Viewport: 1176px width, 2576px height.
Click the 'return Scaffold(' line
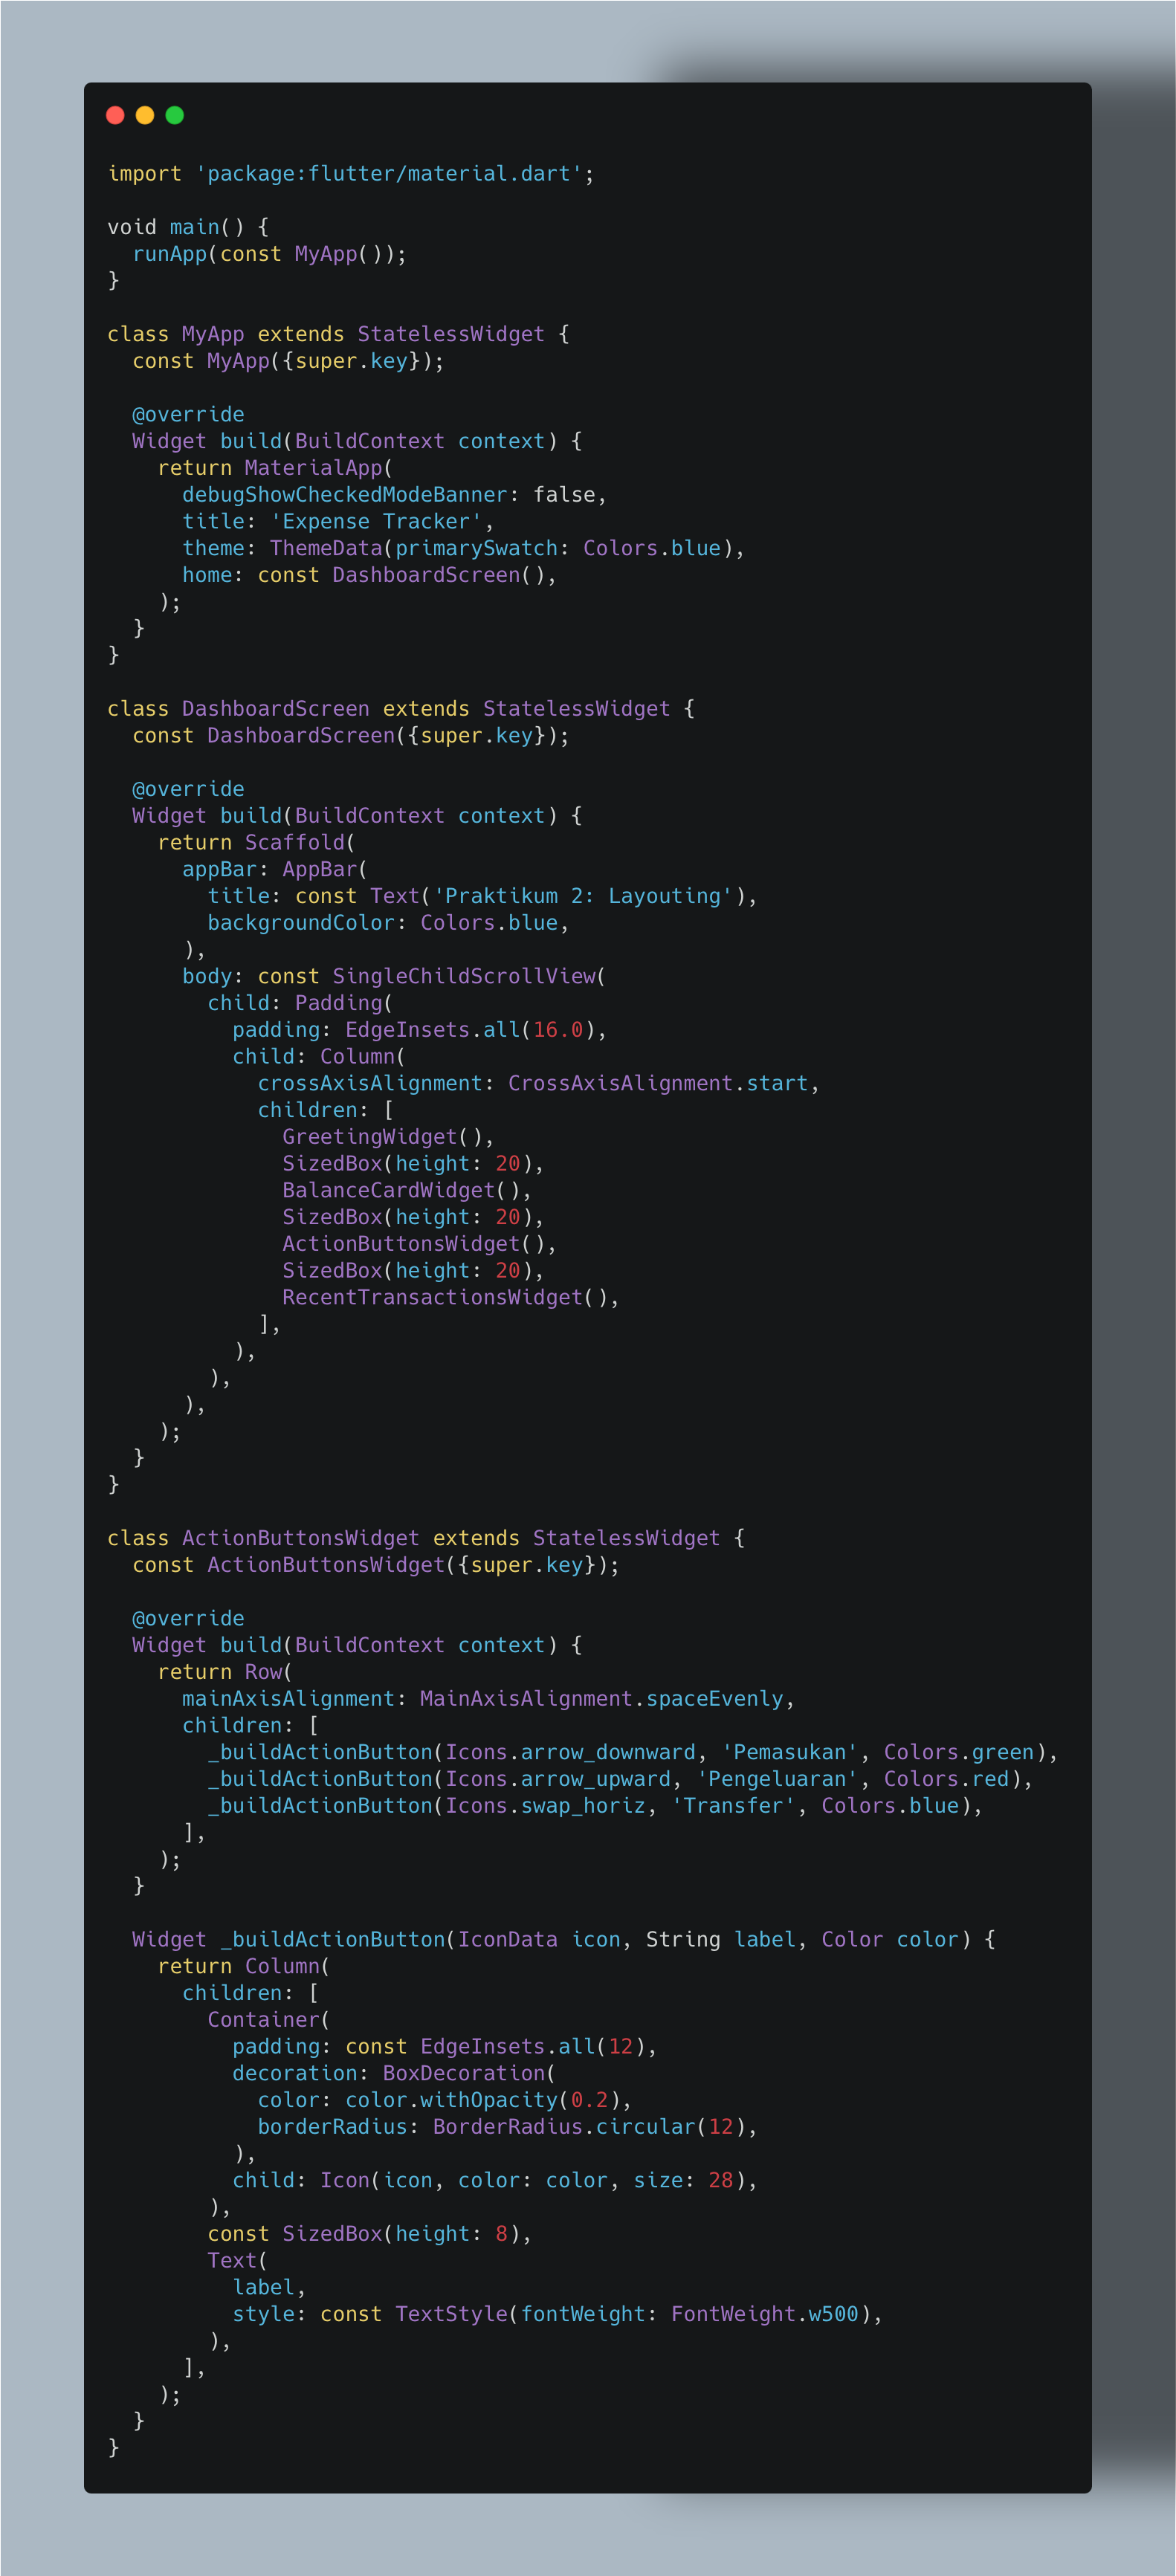tap(256, 843)
